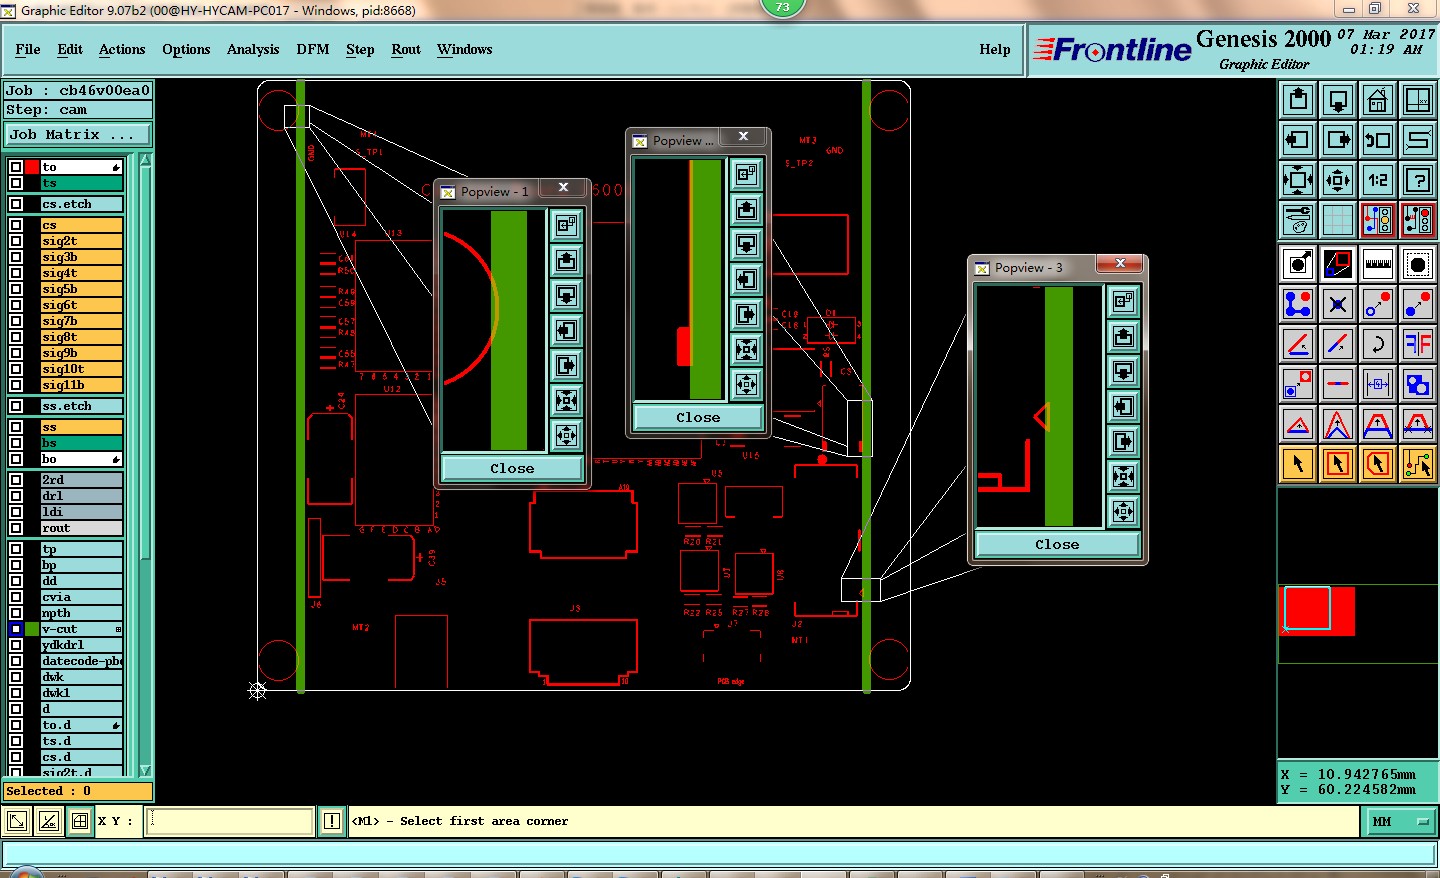1440x878 pixels.
Task: Select the plain arrow pointer tool
Action: pyautogui.click(x=1298, y=464)
